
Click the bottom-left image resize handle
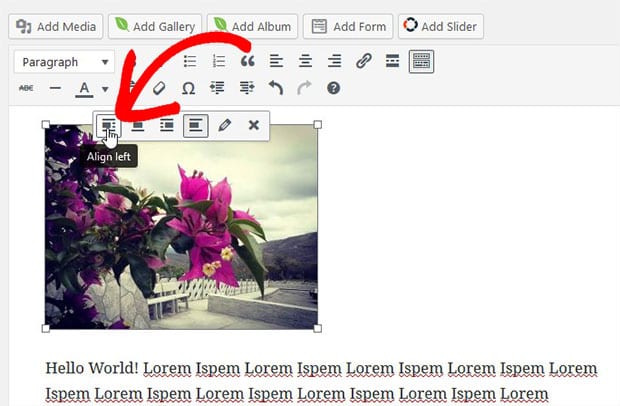(x=45, y=329)
